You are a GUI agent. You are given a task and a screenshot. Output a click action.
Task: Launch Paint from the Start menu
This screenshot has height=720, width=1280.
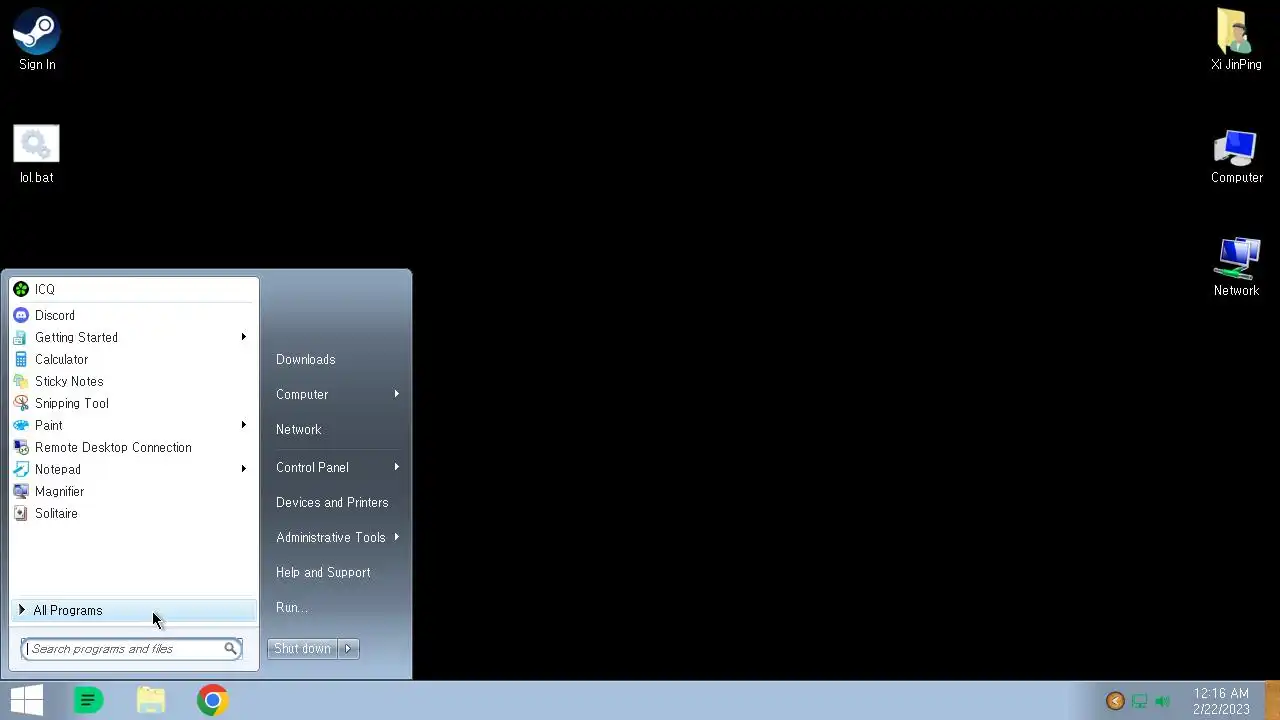[134, 425]
